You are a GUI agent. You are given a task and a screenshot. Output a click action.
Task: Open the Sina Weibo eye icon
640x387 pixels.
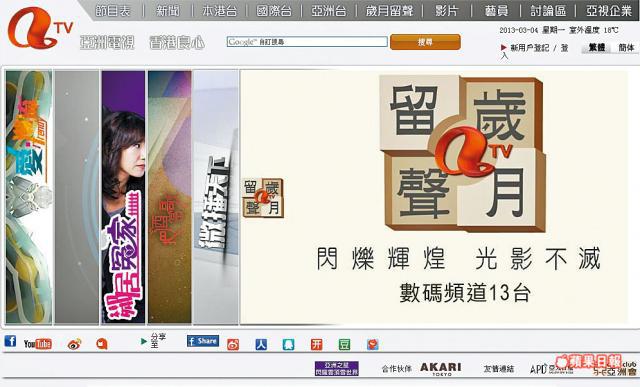74,344
